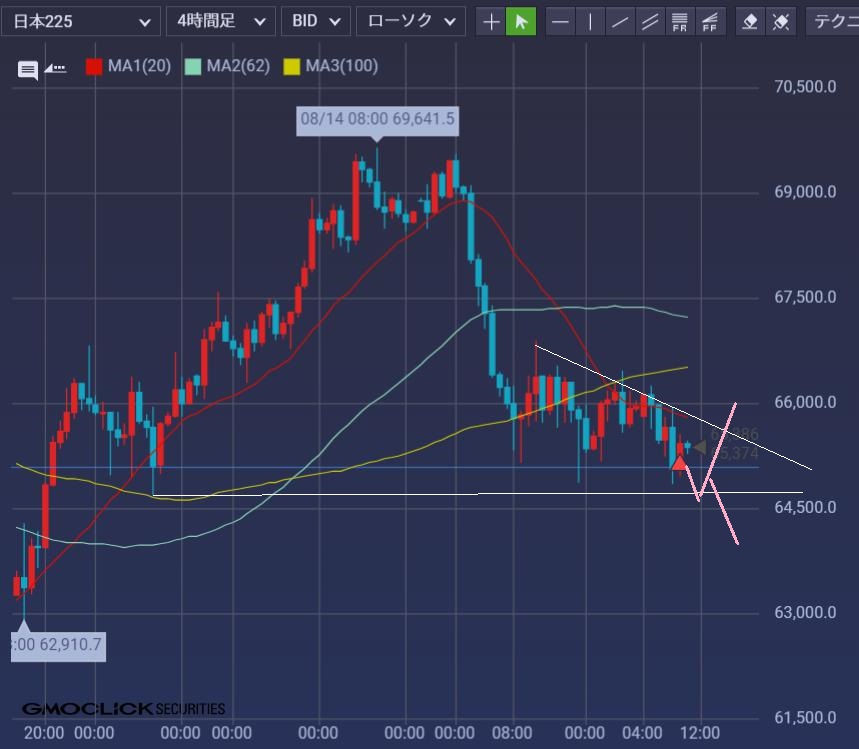Click the 70,500.0 price axis label

click(805, 87)
